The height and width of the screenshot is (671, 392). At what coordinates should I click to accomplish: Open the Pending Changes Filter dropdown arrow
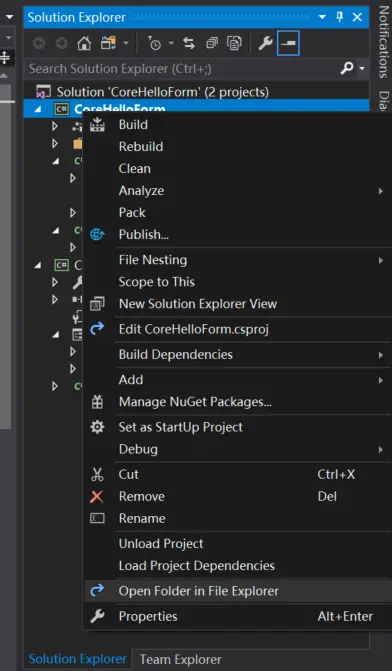point(171,43)
